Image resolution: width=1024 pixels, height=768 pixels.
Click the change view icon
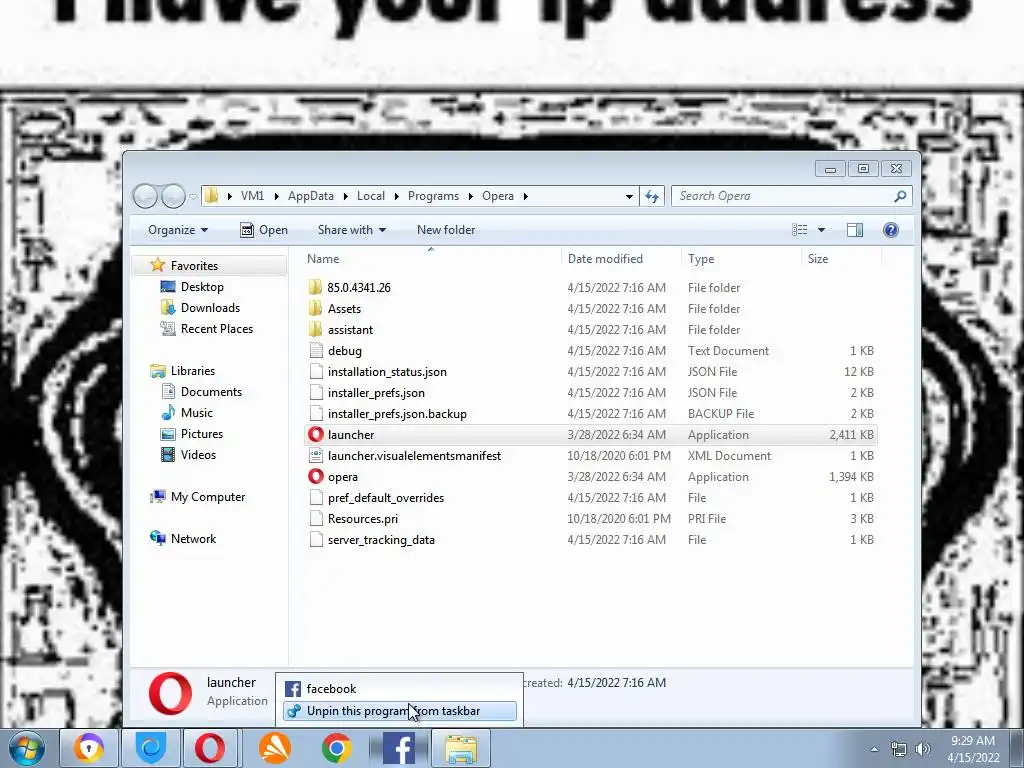point(800,230)
